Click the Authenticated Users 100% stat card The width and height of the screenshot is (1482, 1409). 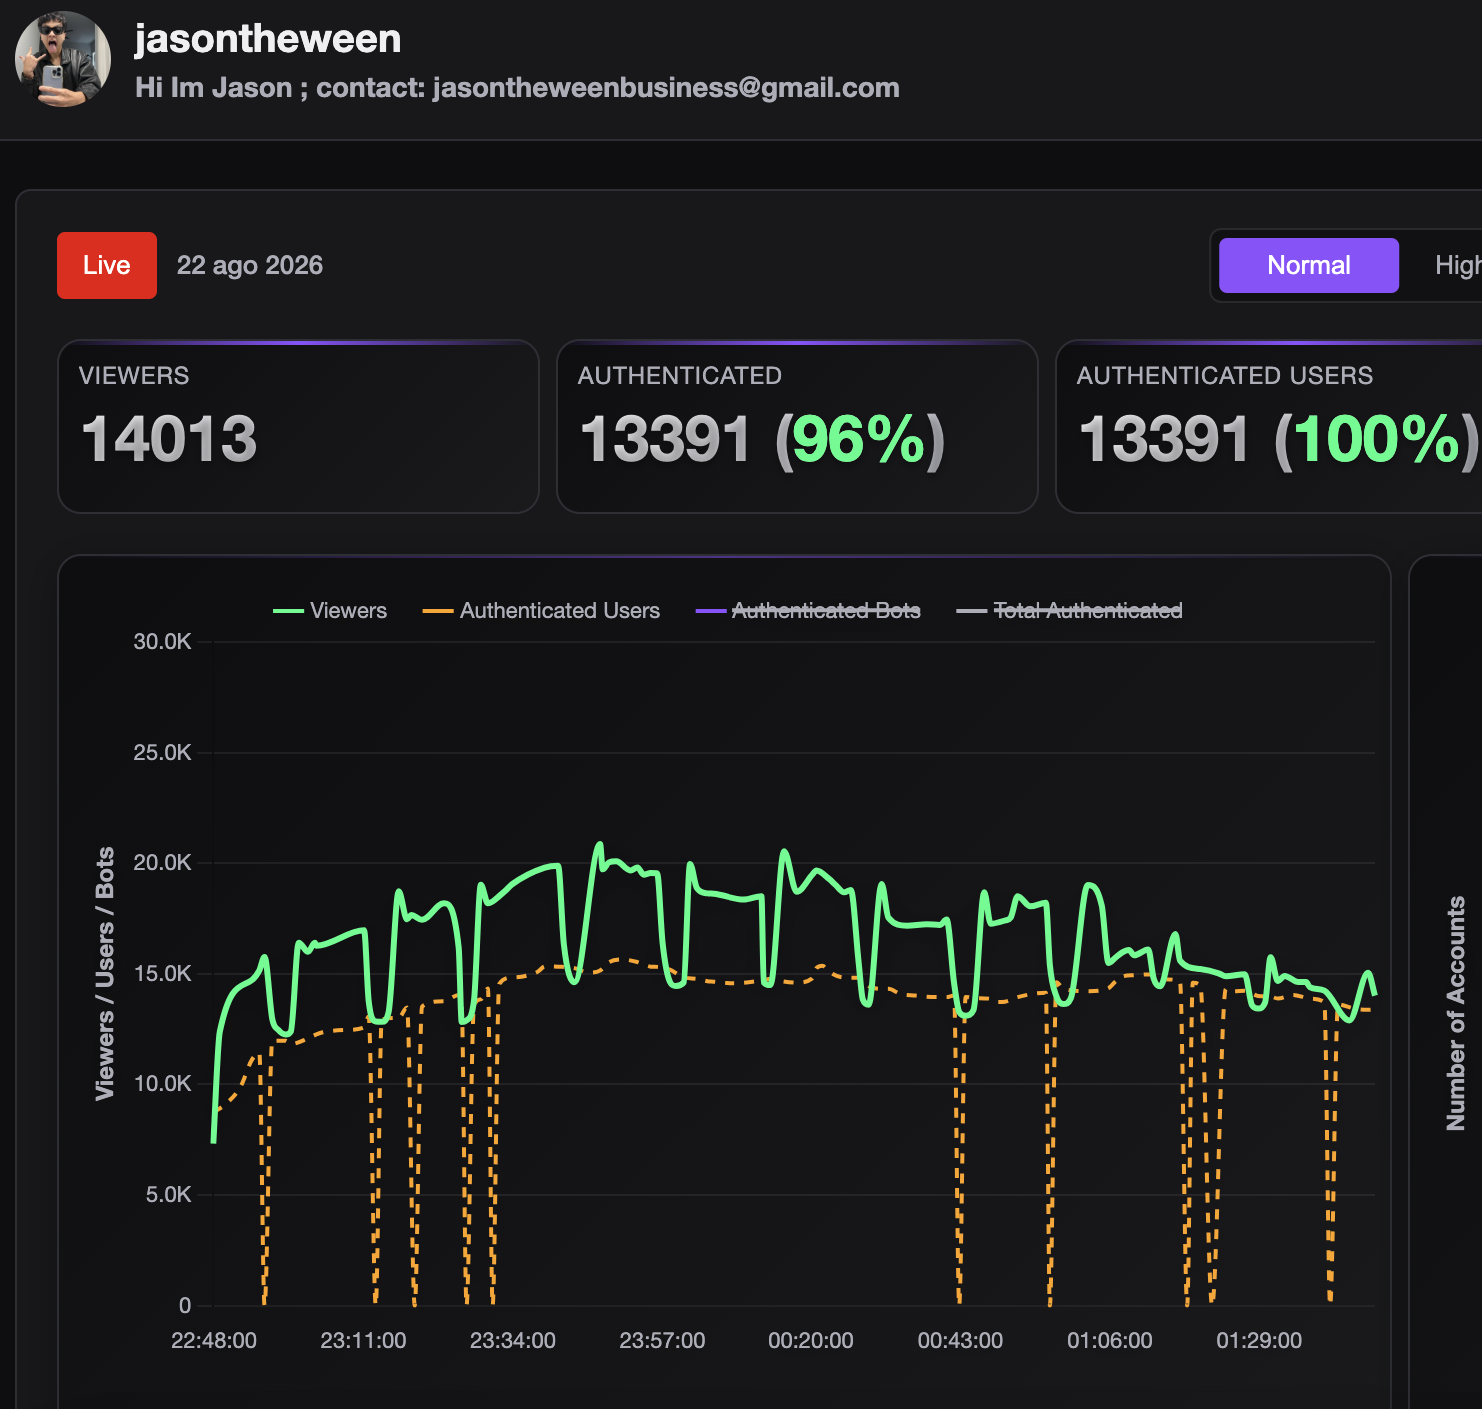[x=1269, y=427]
